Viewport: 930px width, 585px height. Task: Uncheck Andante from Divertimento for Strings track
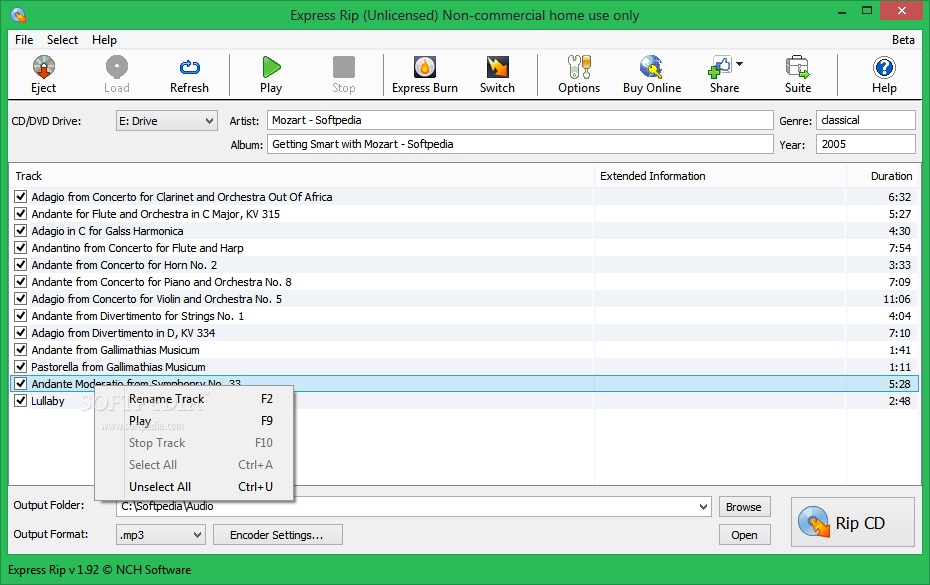[21, 316]
